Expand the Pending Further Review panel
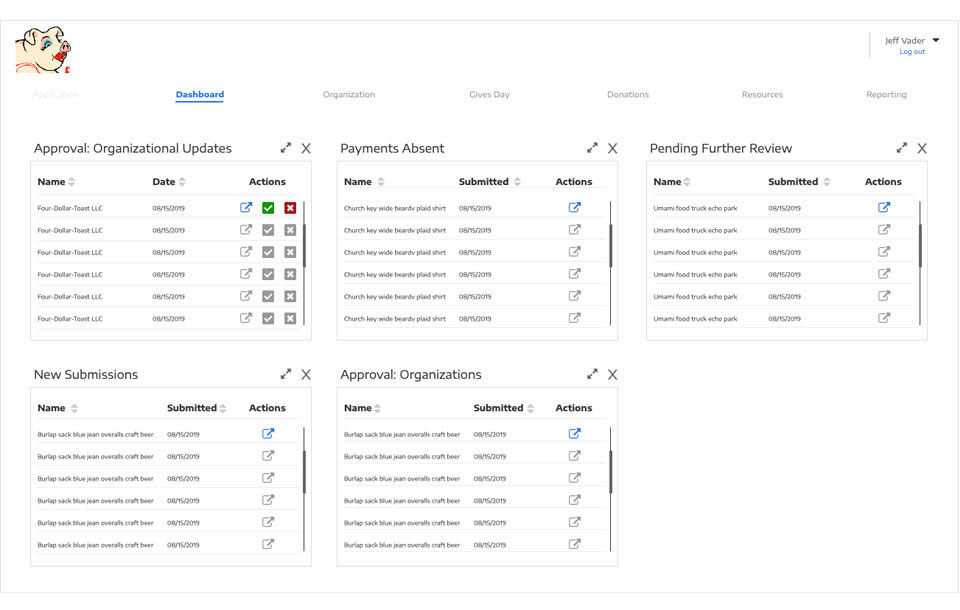This screenshot has height=610, width=960. tap(902, 148)
